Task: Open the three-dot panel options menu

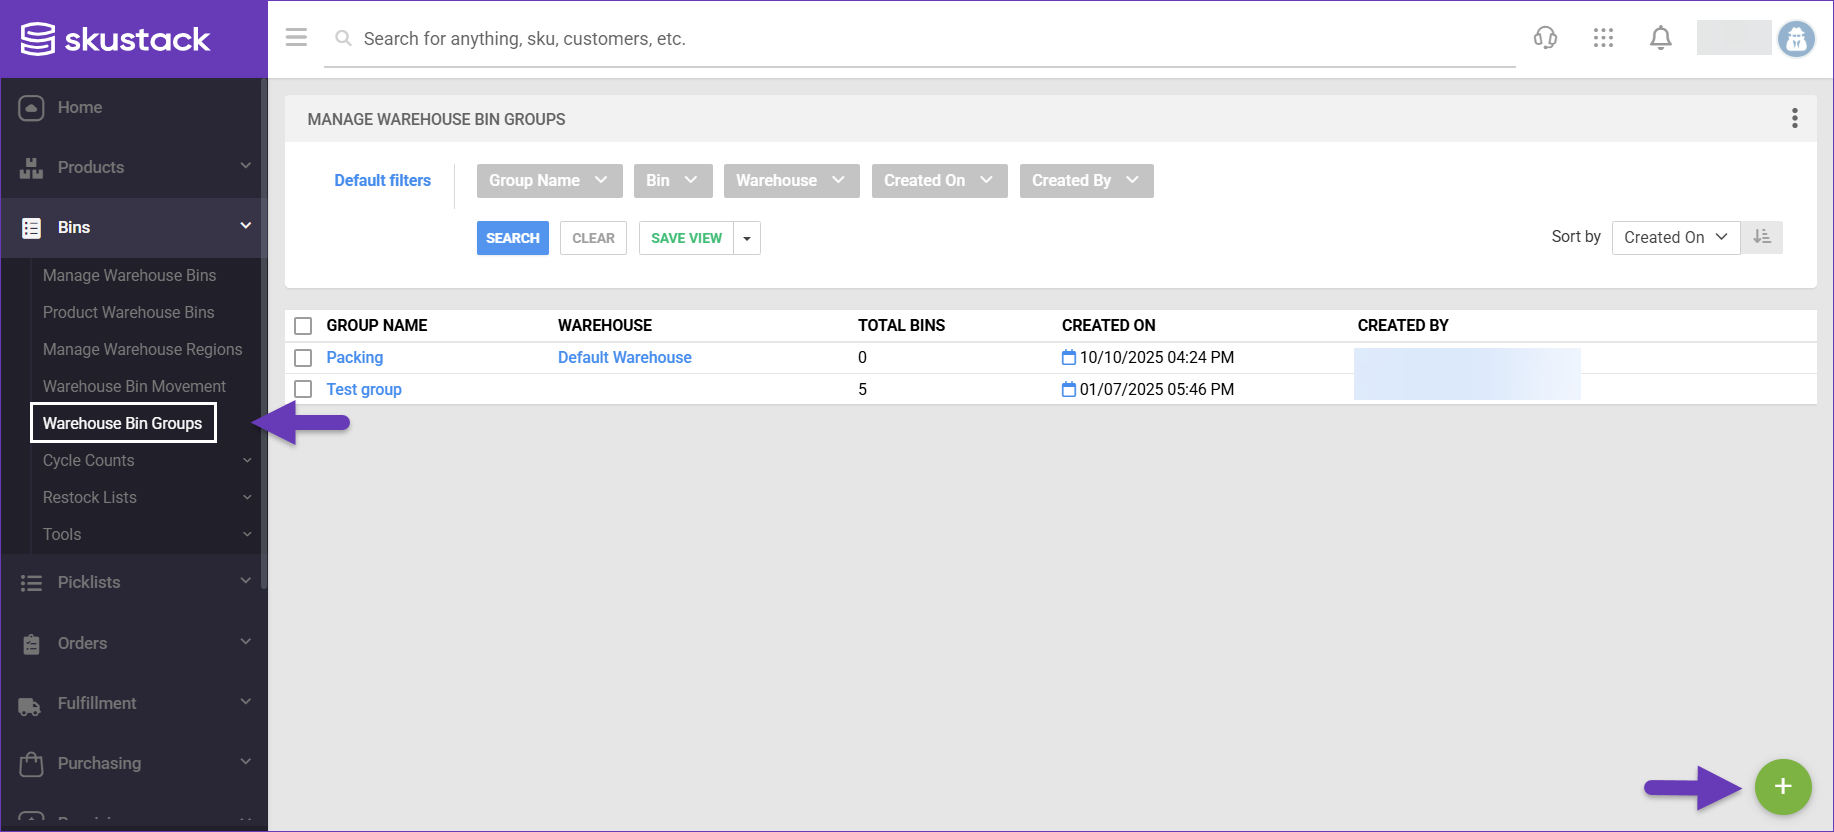Action: pyautogui.click(x=1794, y=119)
